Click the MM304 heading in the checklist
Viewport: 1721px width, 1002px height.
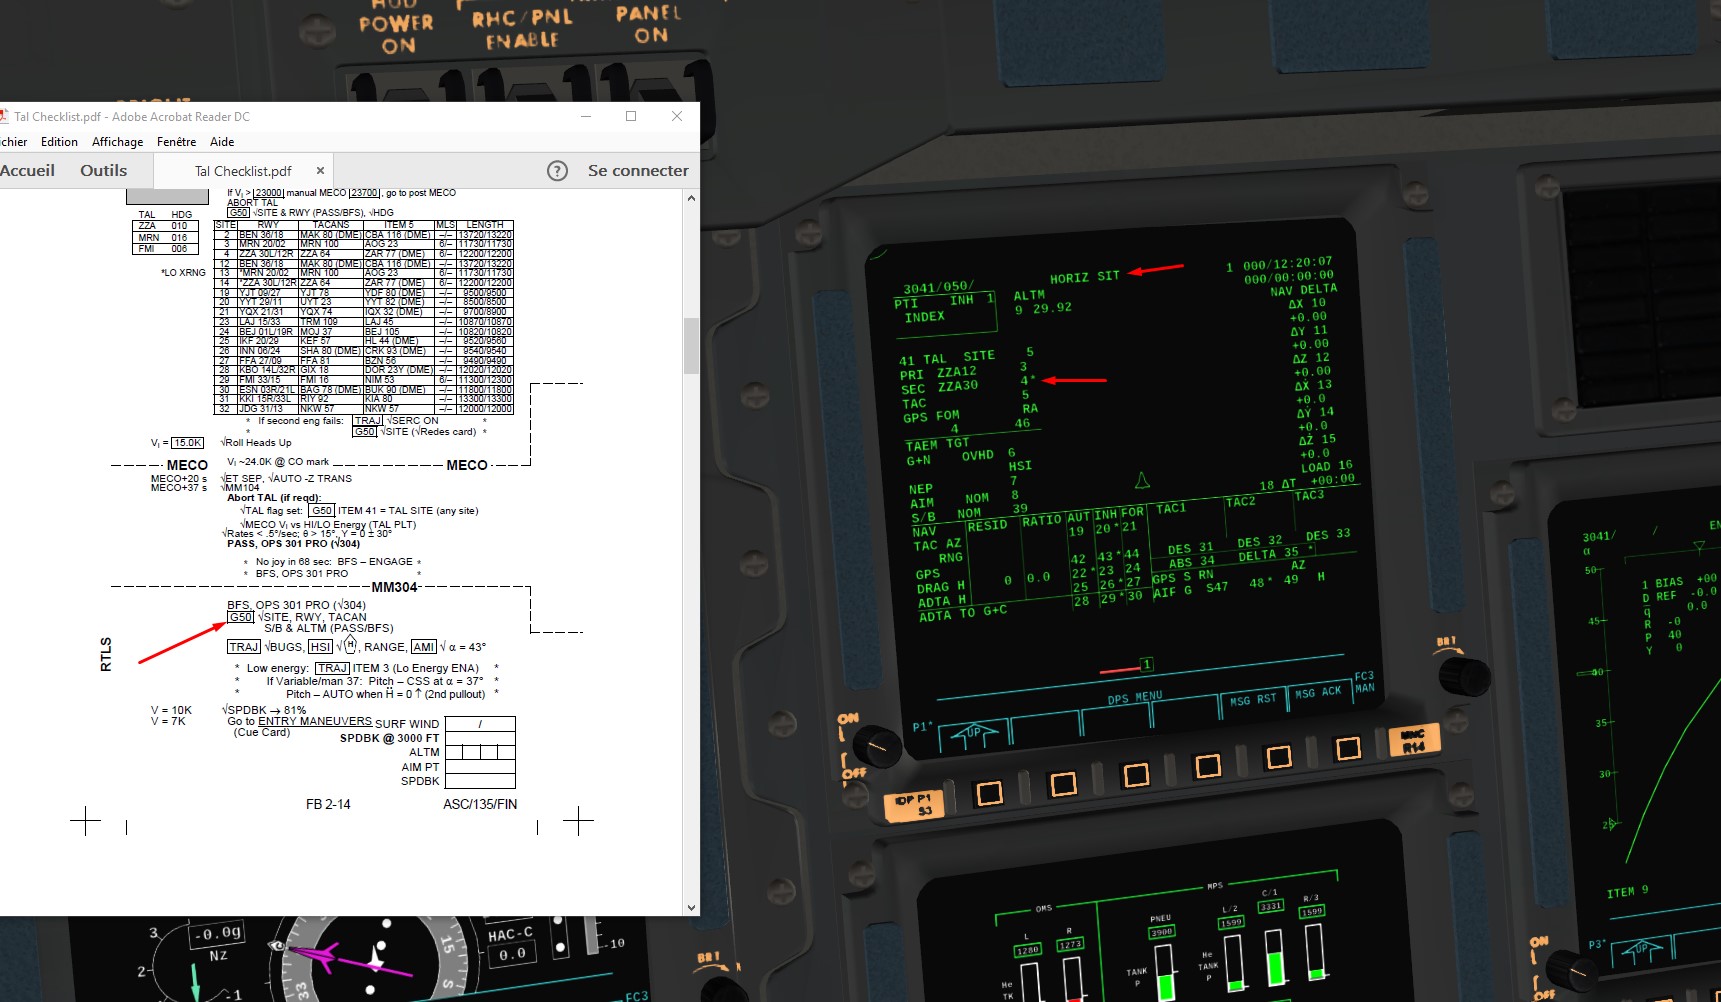[x=394, y=587]
